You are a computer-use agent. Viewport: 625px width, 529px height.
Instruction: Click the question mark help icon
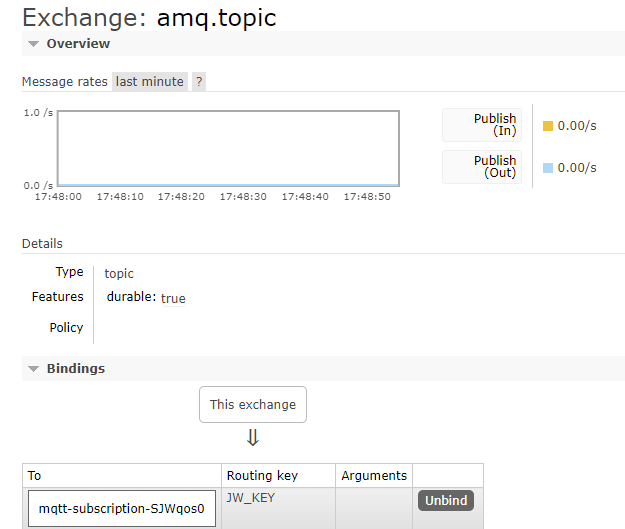199,82
